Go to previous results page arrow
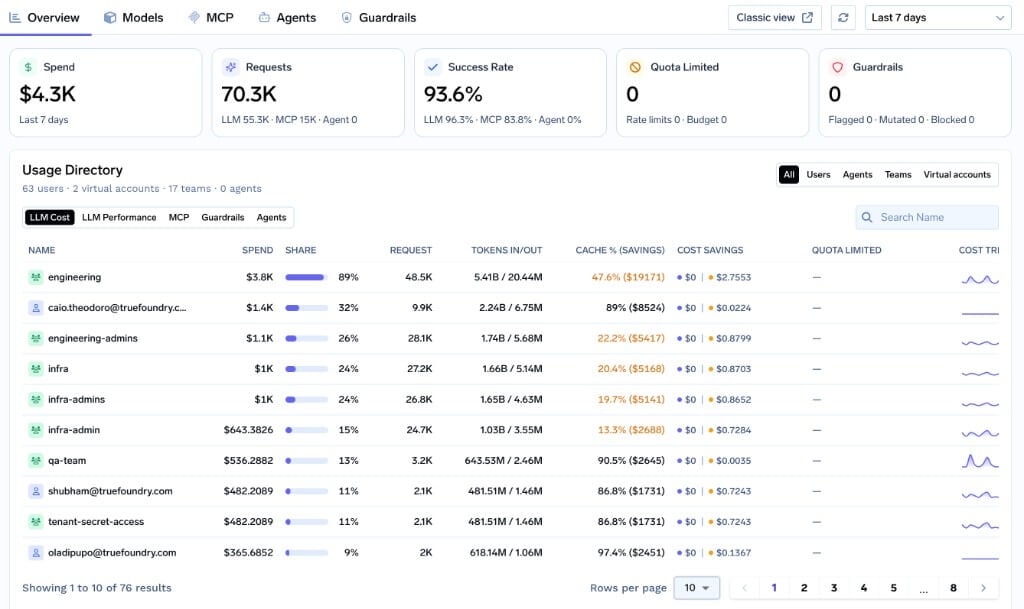Viewport: 1024px width, 609px height. pos(744,588)
